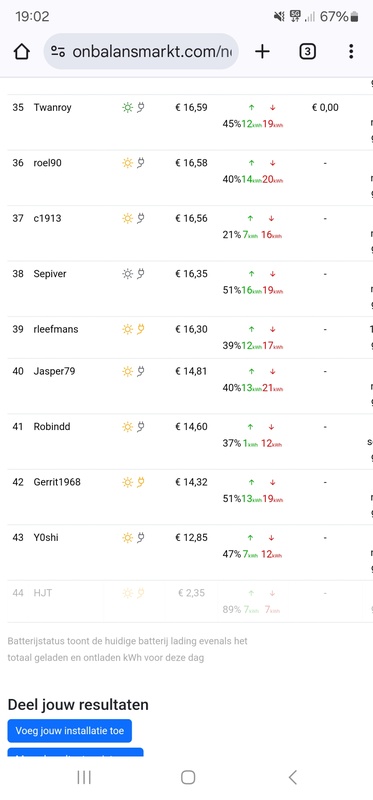Open Chrome three-dot overflow menu
Screen dimensions: 373x800
click(x=351, y=52)
